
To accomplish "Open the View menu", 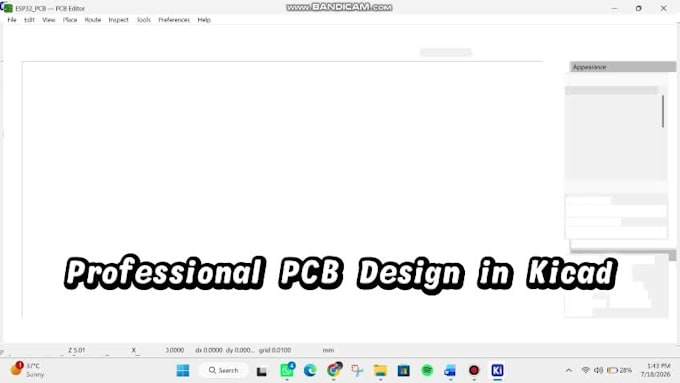I will pyautogui.click(x=49, y=20).
